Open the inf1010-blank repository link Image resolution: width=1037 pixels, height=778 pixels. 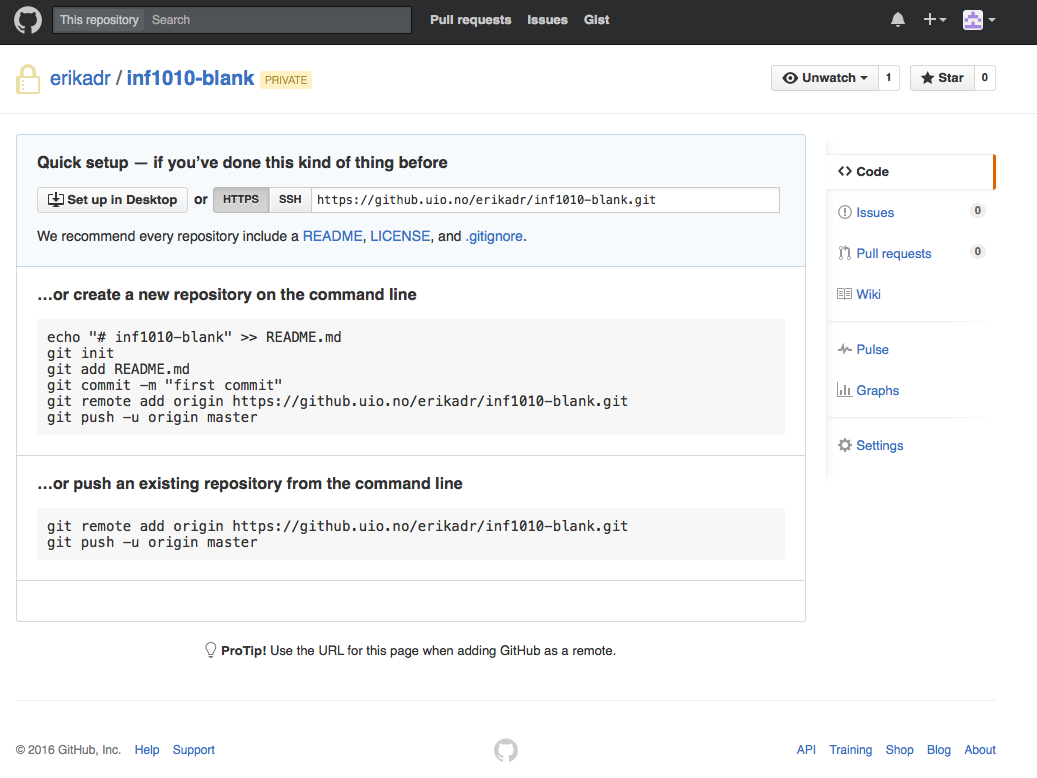click(x=190, y=78)
